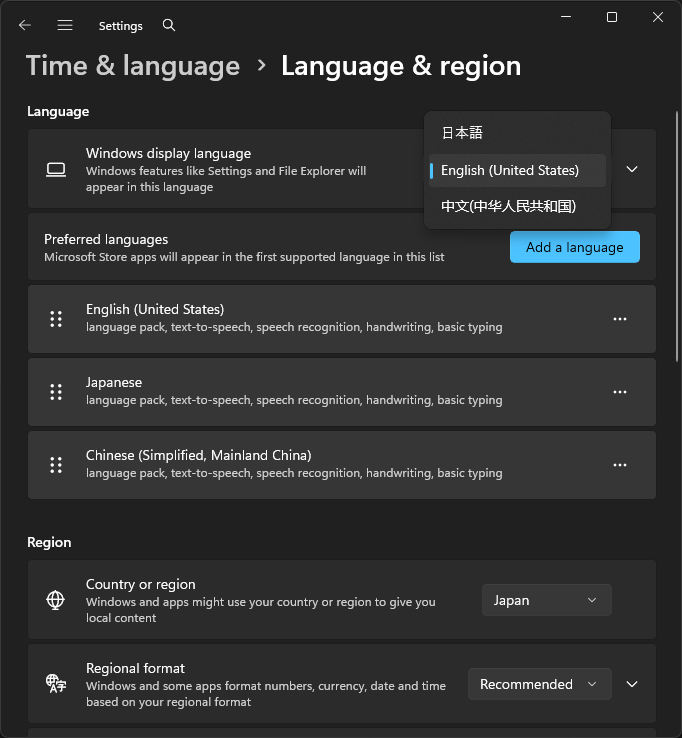Screen dimensions: 682x738
Task: Select 日本語 from the display language list
Action: point(517,133)
